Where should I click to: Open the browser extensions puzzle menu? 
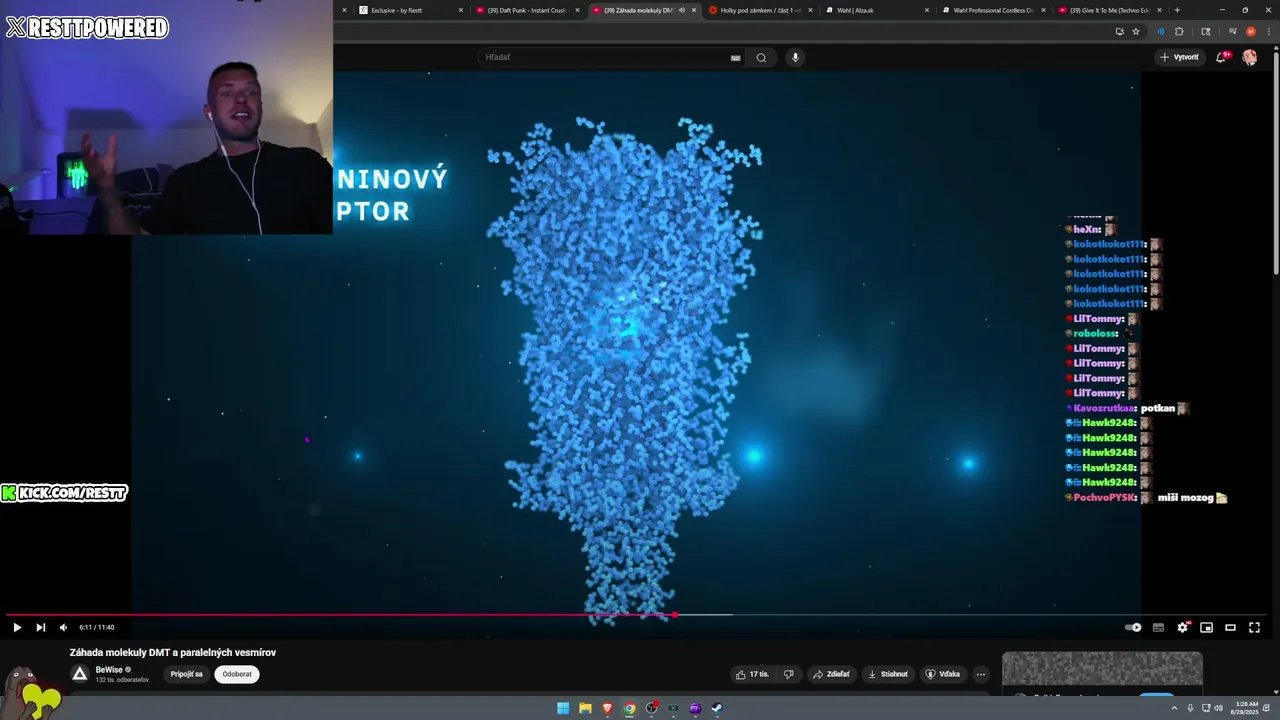[1179, 31]
